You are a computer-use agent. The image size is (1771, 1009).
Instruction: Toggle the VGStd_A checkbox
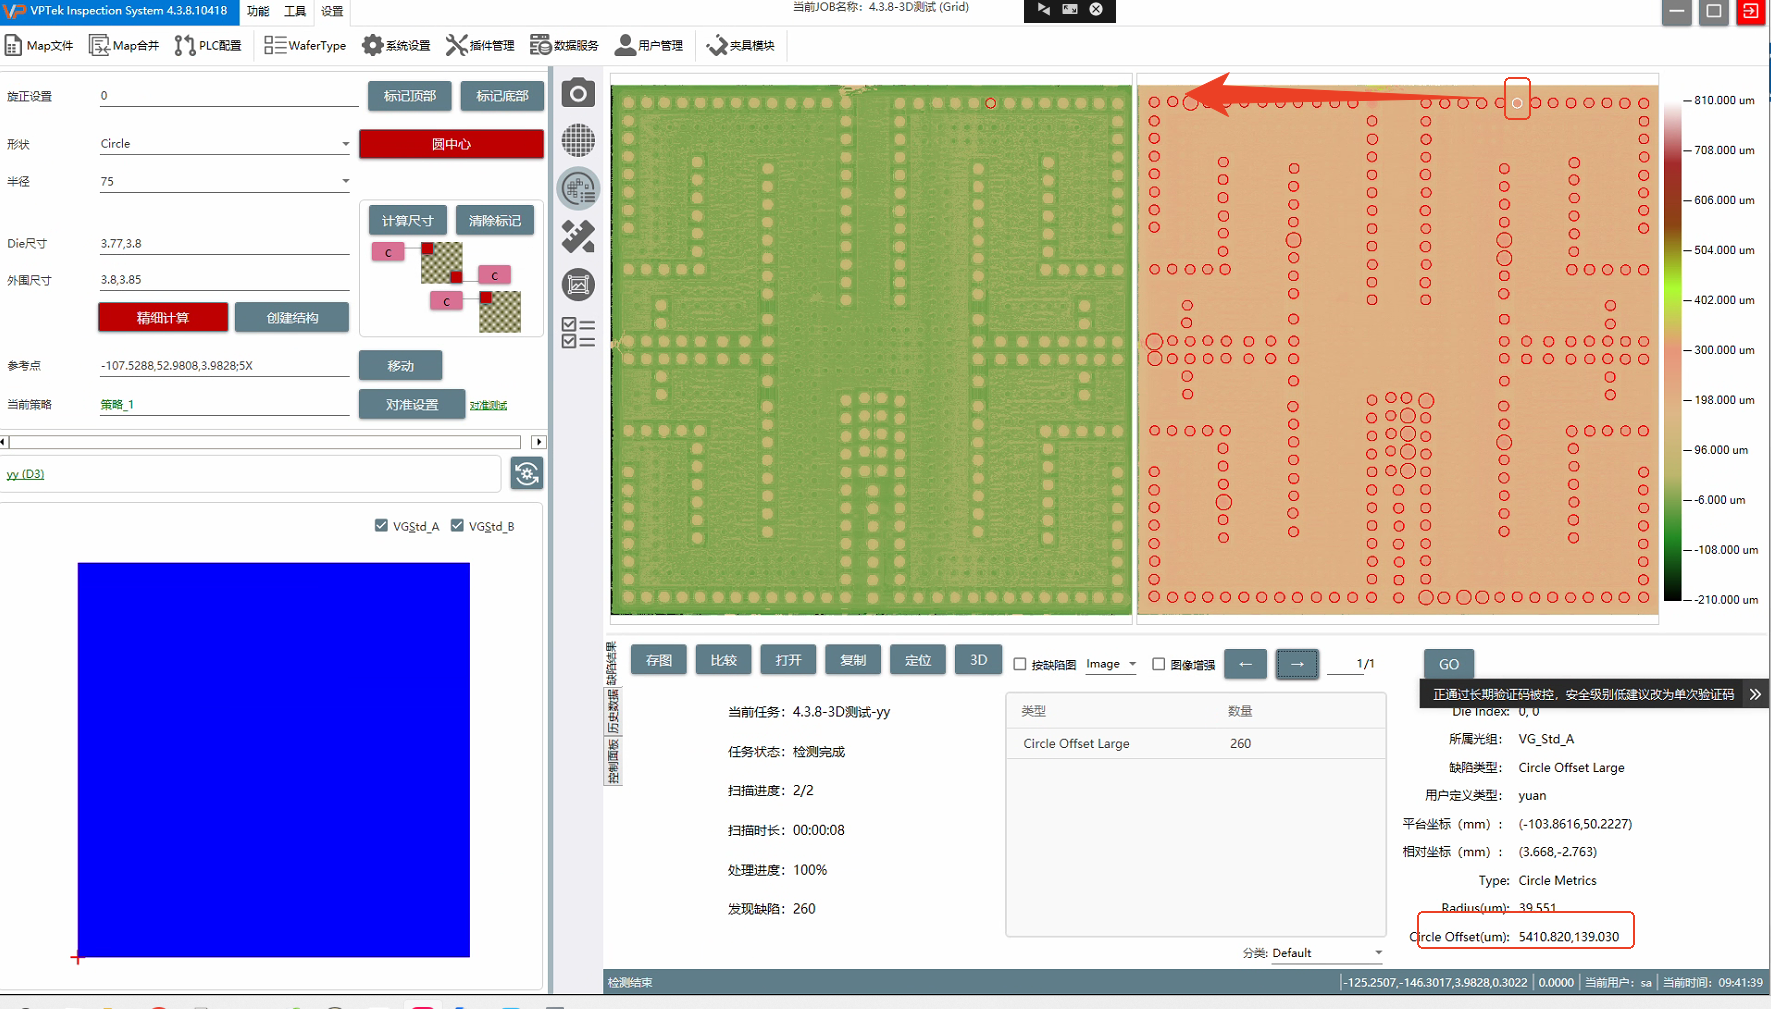click(381, 526)
